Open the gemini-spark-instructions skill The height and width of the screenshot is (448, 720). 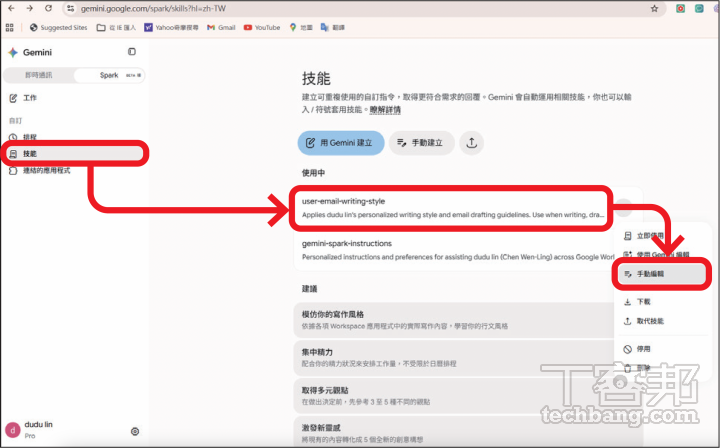[455, 250]
